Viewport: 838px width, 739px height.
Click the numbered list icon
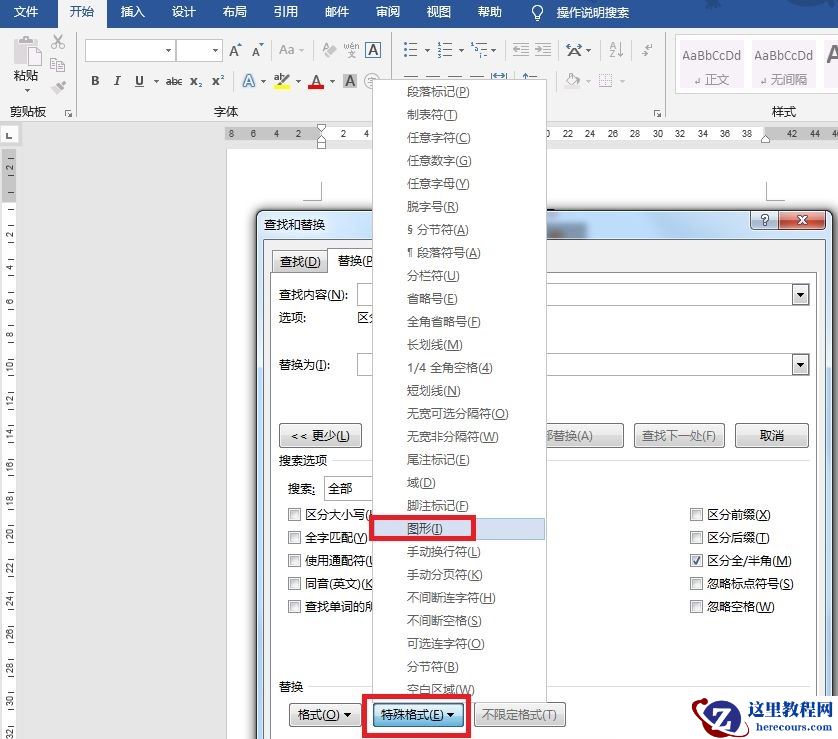pyautogui.click(x=445, y=50)
